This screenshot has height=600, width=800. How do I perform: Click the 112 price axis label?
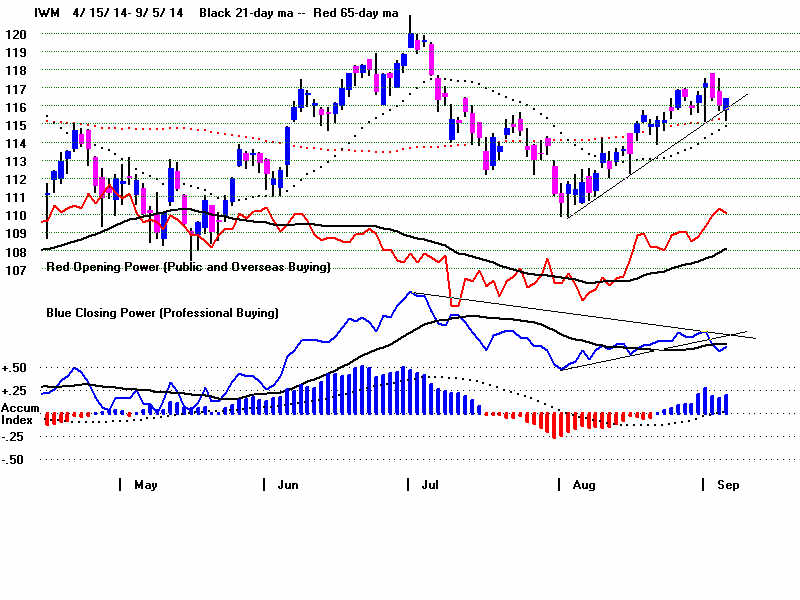(x=15, y=180)
